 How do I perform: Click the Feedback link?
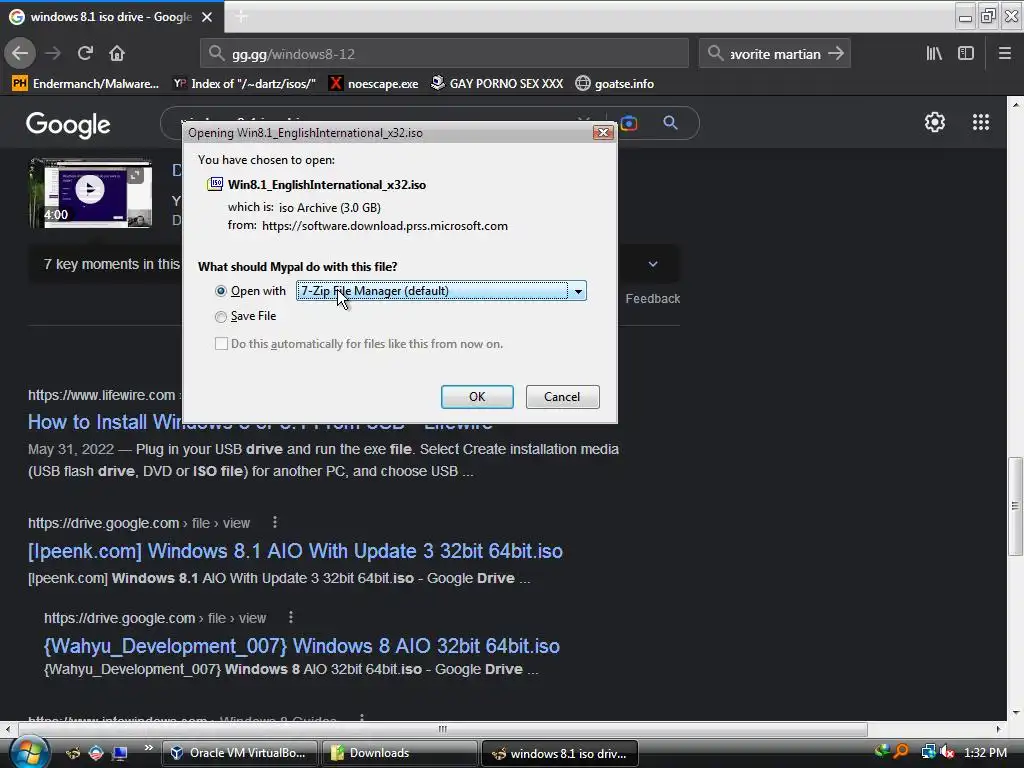[652, 298]
